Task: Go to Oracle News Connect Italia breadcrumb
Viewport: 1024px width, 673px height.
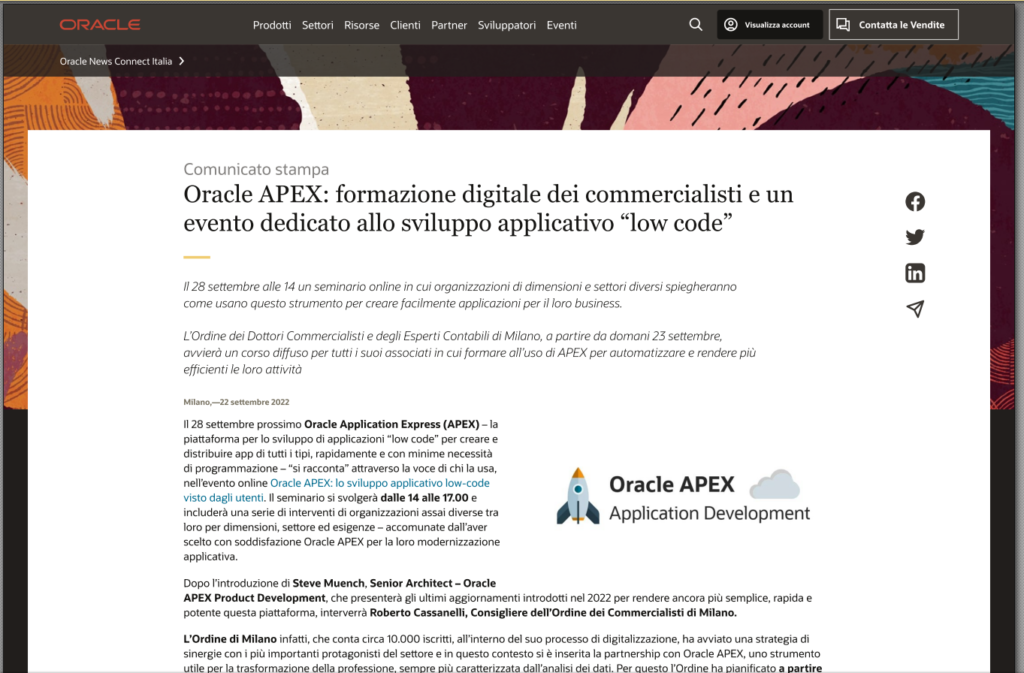Action: (x=116, y=61)
